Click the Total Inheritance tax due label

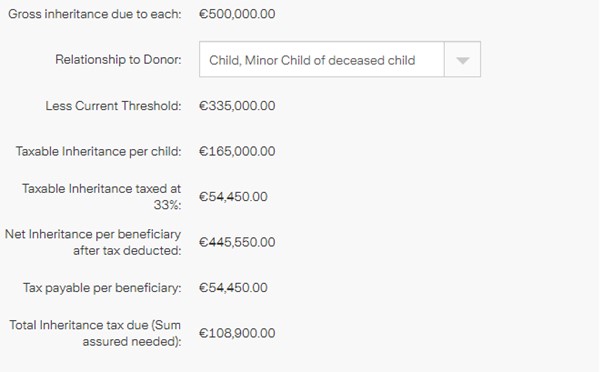pyautogui.click(x=95, y=333)
